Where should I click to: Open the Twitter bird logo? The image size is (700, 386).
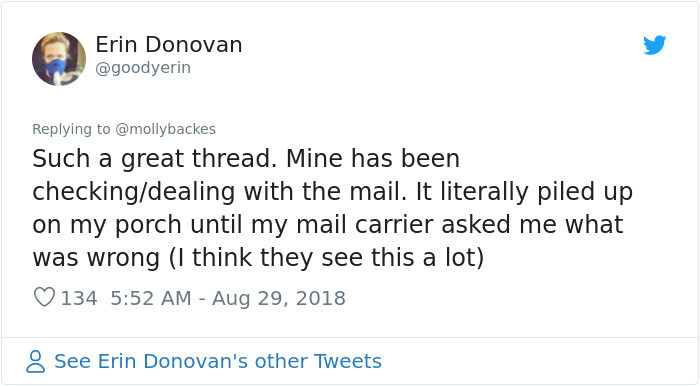[x=654, y=45]
